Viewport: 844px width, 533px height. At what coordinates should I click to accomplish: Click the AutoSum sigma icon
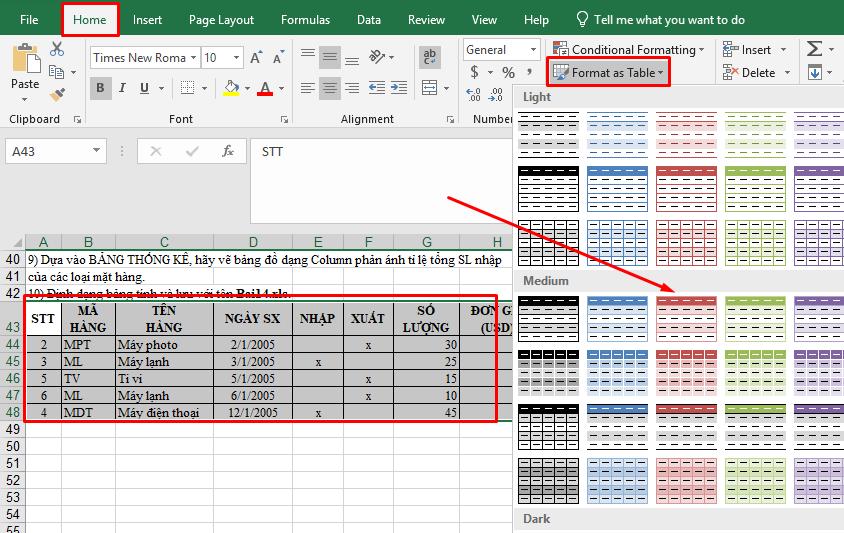pos(815,49)
